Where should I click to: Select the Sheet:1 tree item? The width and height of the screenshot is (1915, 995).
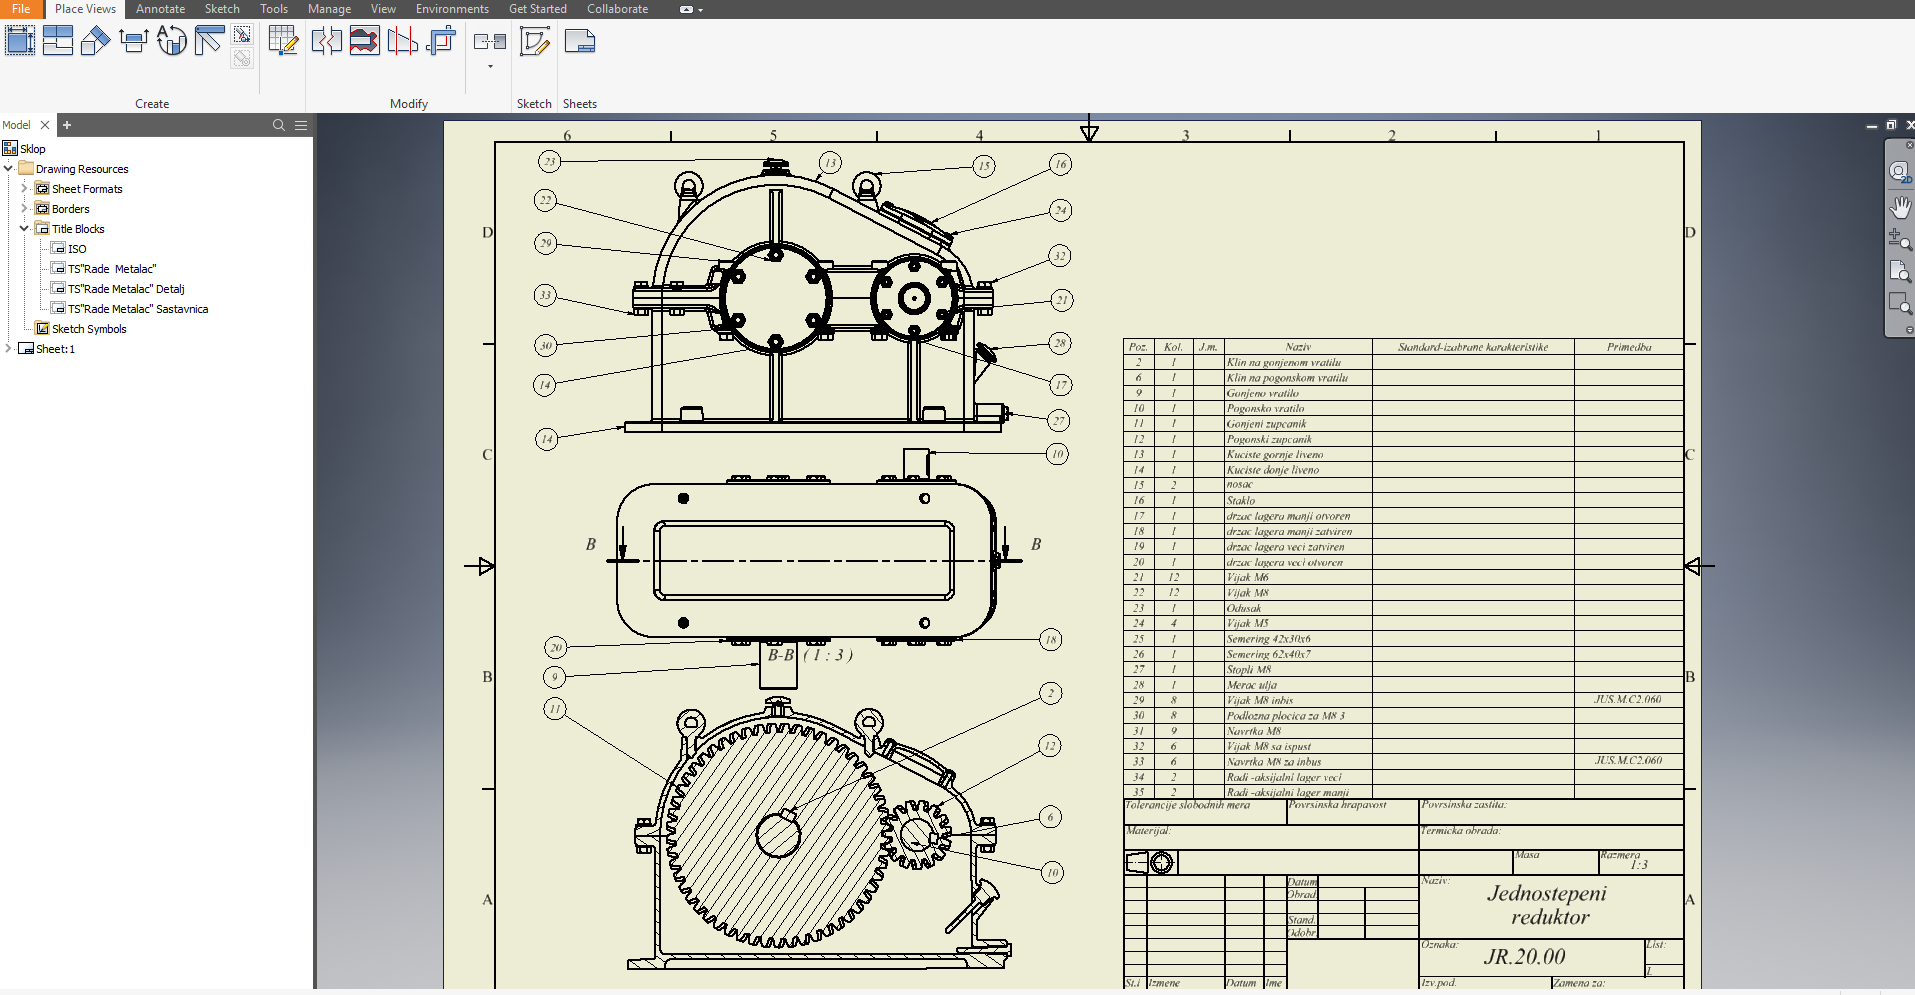47,349
